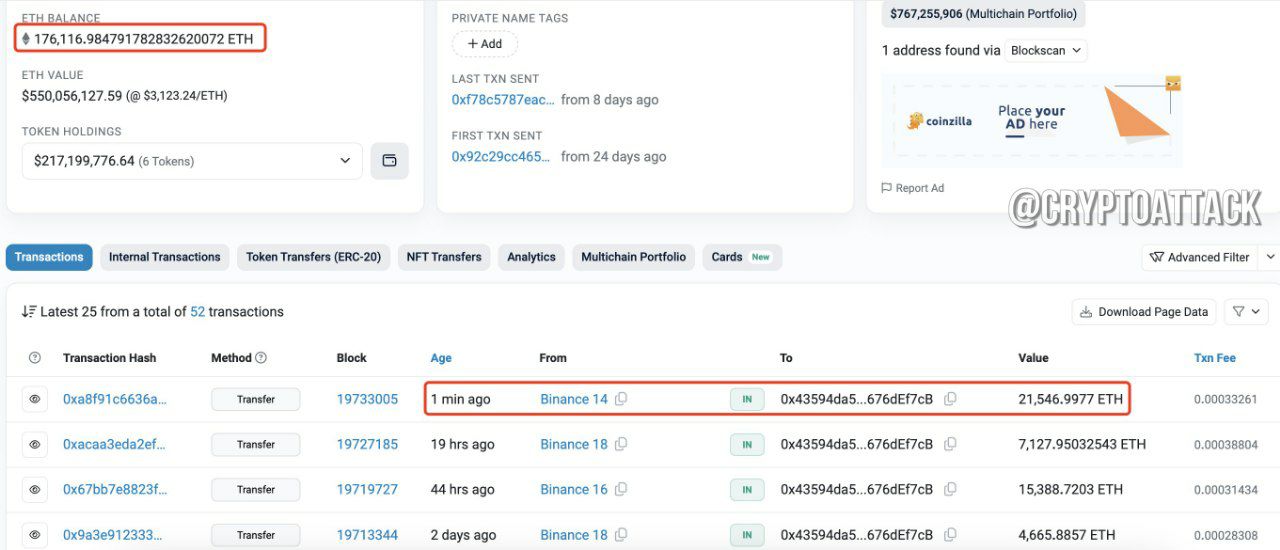The image size is (1280, 550).
Task: Open last transaction 0xf78c5787eac link
Action: (503, 100)
